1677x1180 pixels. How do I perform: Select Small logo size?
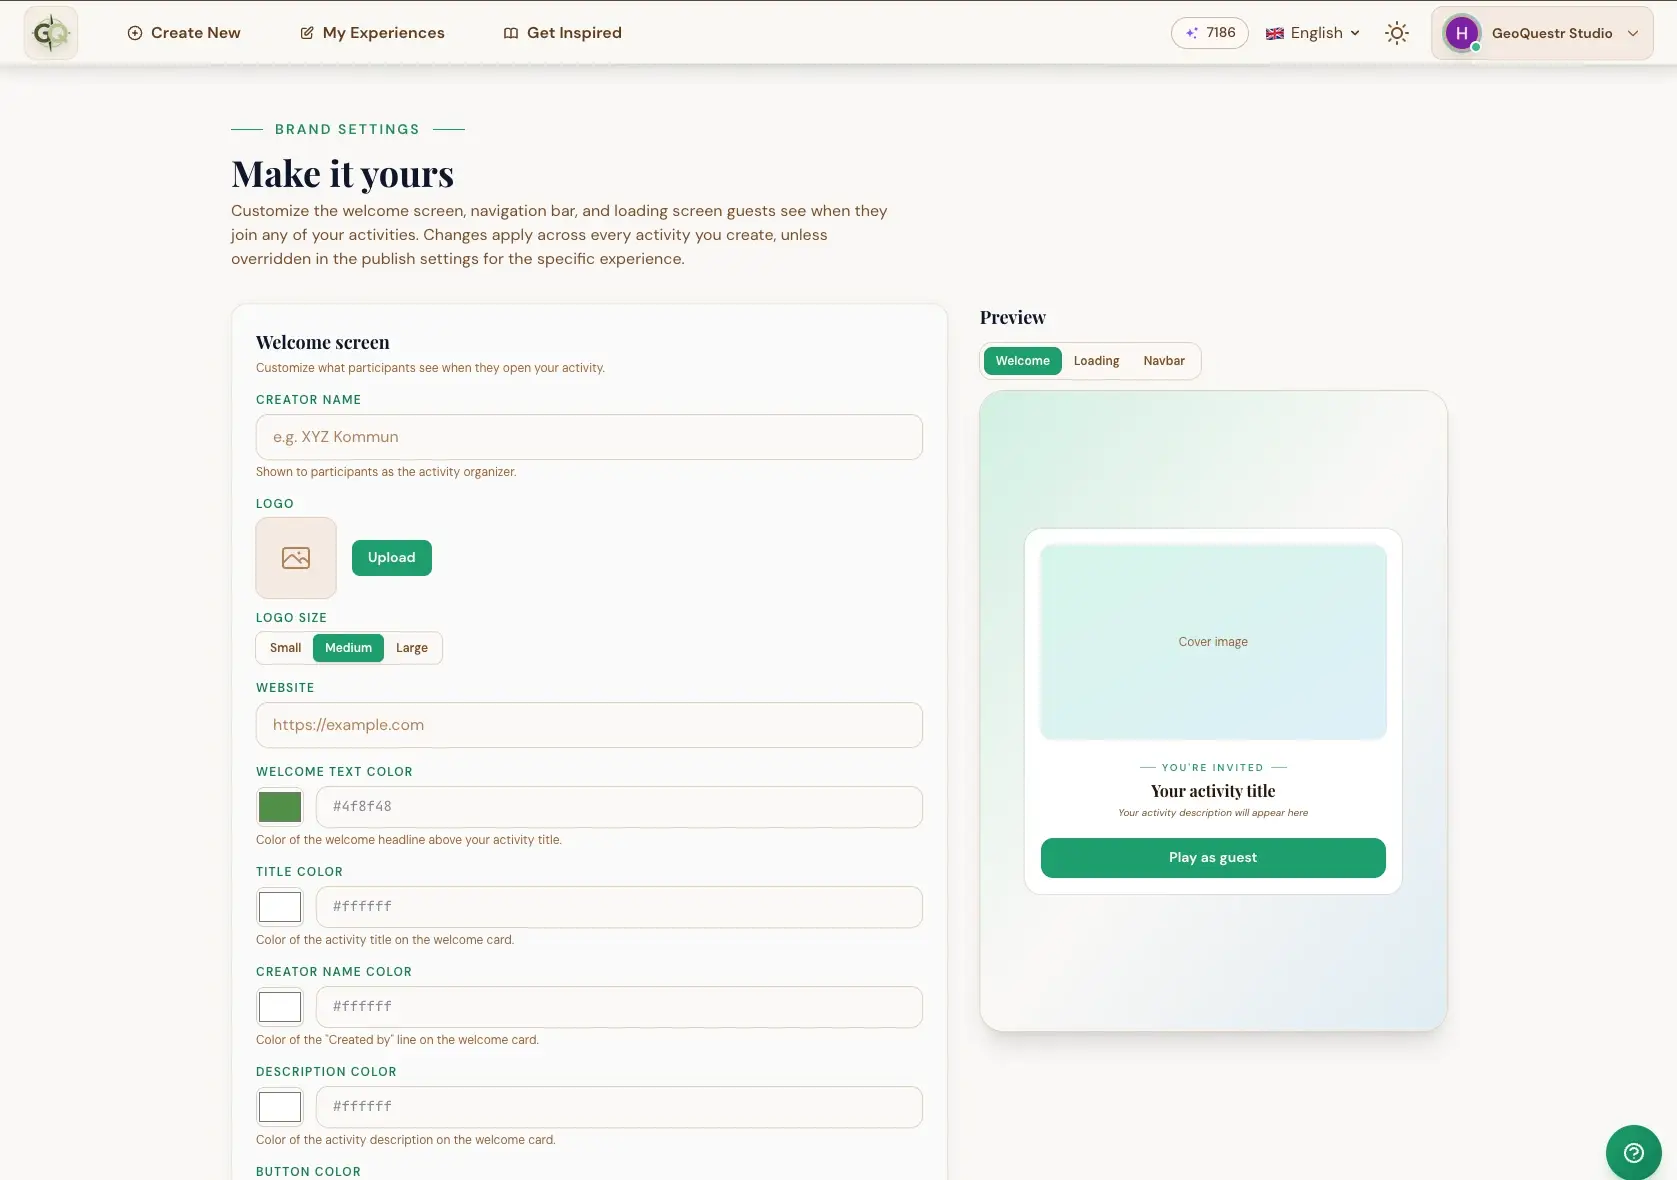pos(285,648)
